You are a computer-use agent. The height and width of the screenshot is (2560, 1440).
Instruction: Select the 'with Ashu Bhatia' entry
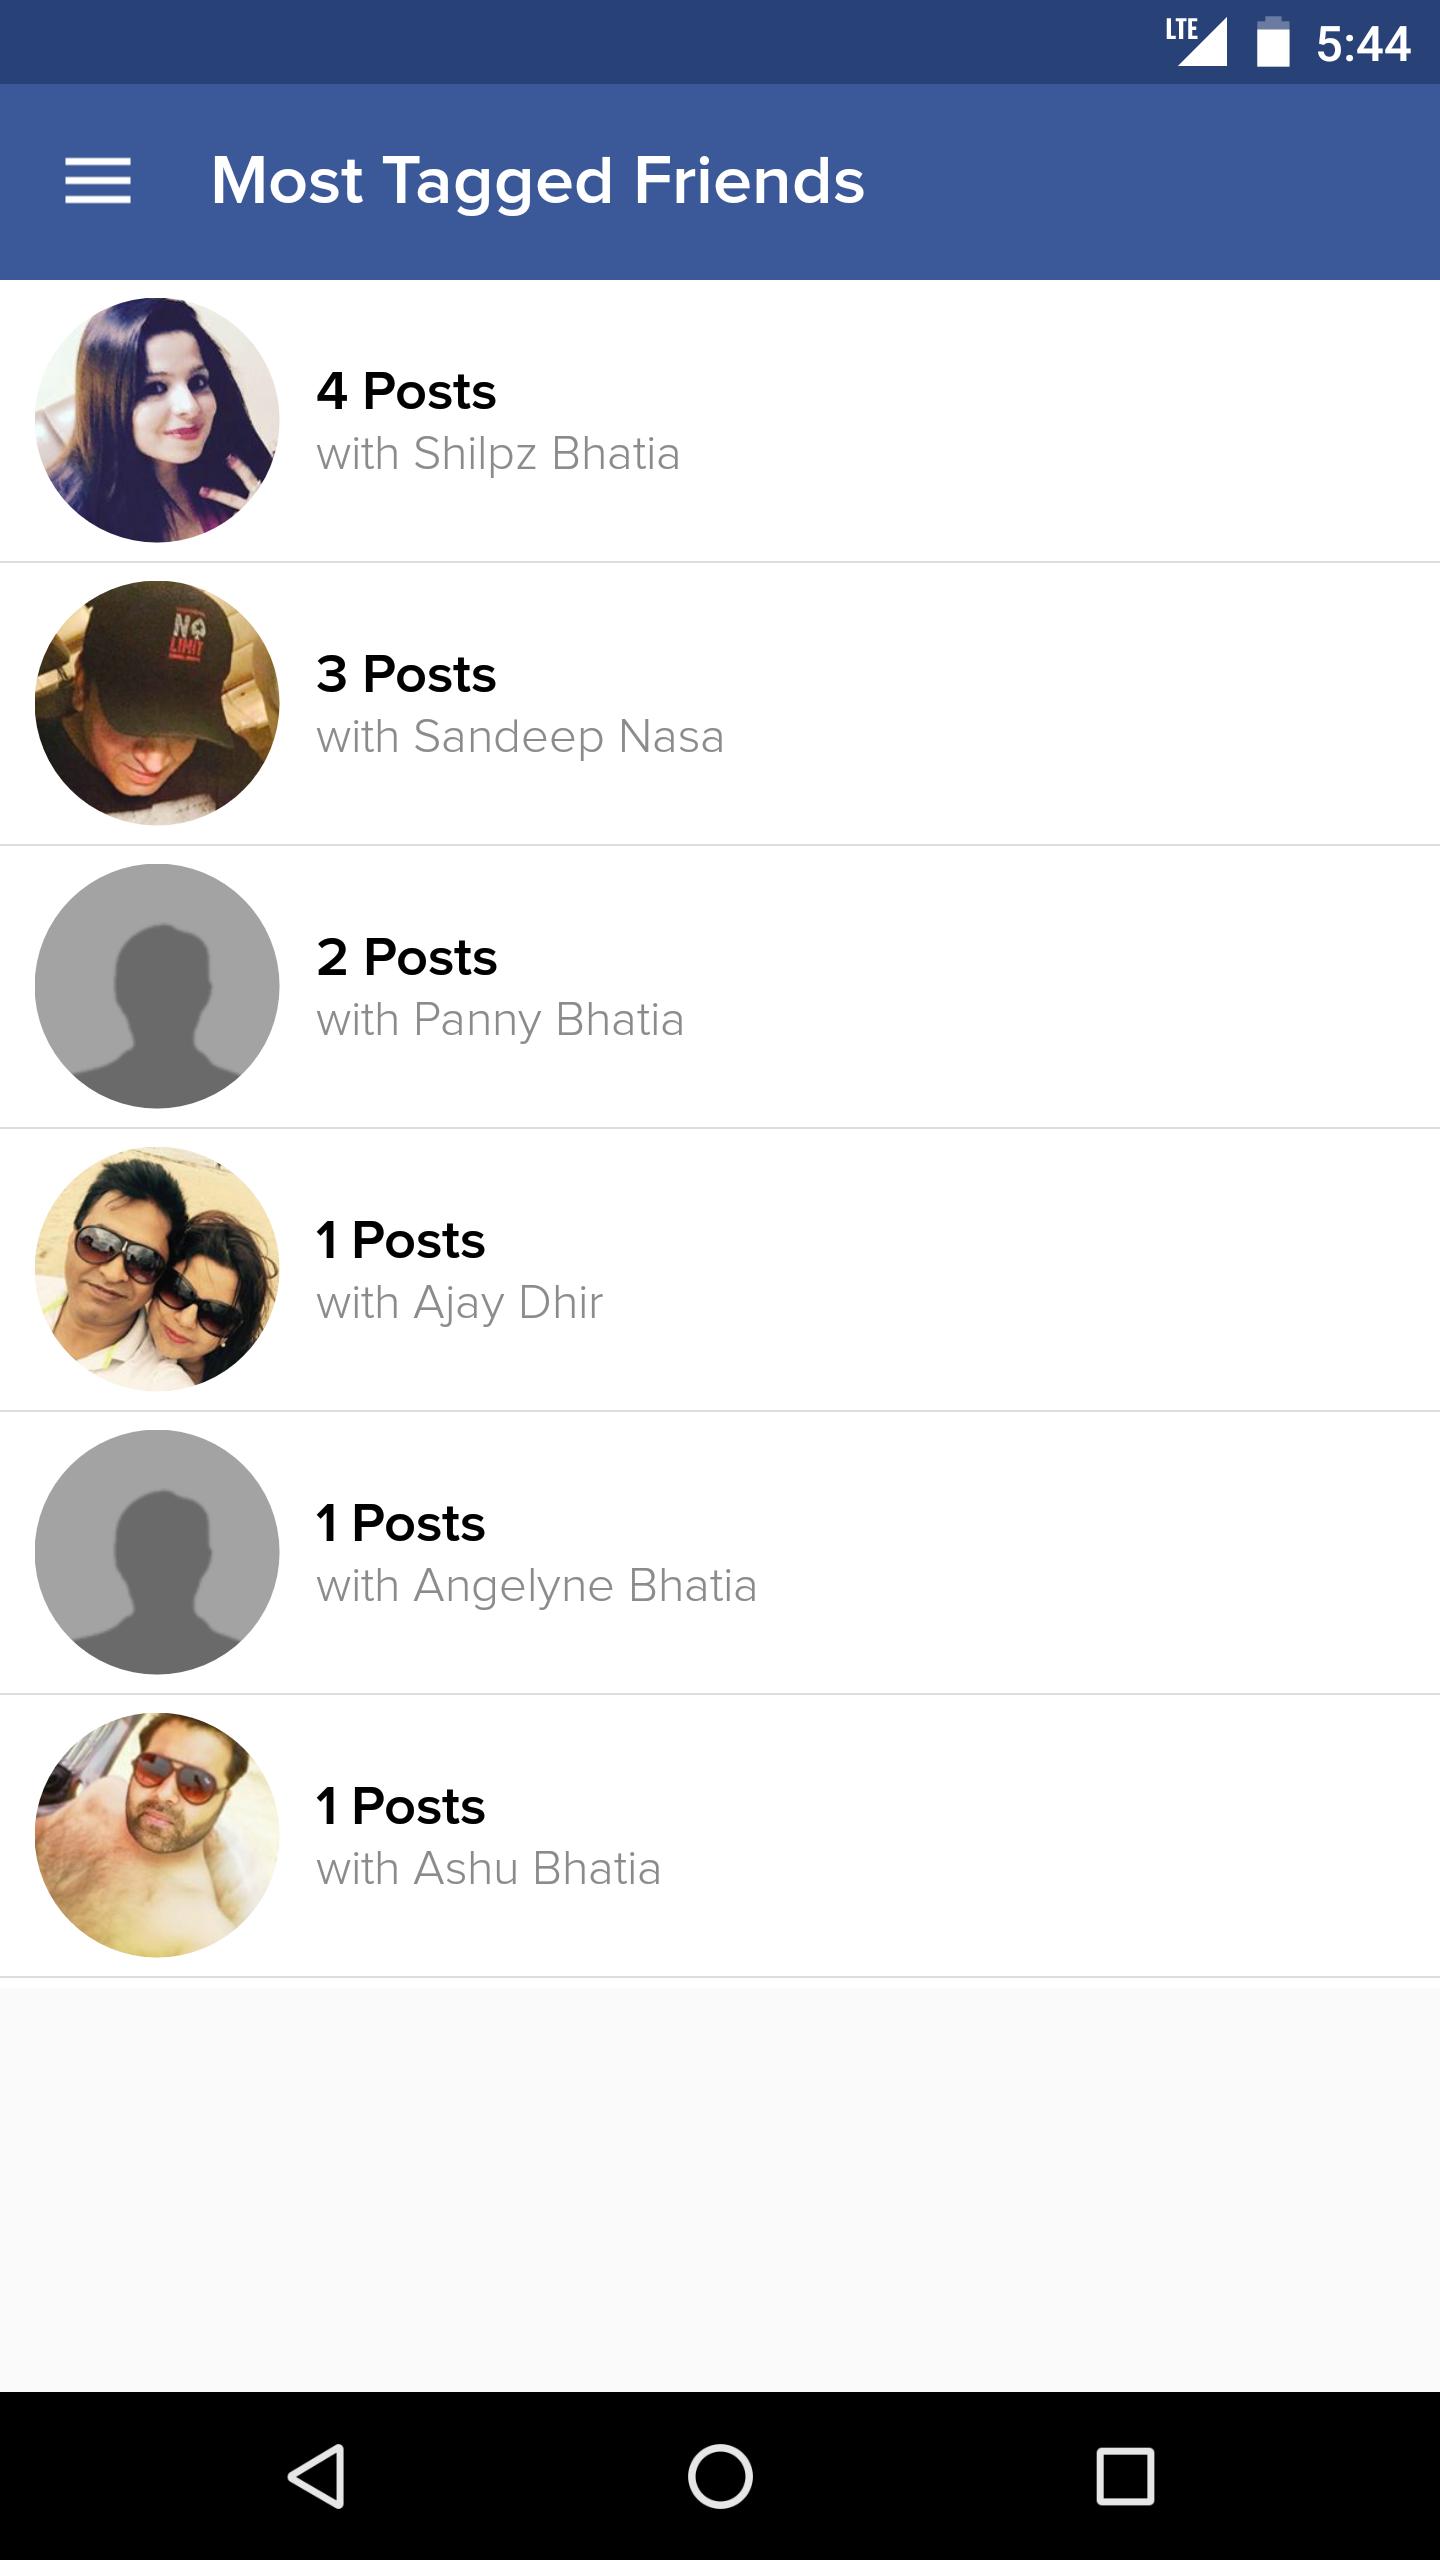488,1869
